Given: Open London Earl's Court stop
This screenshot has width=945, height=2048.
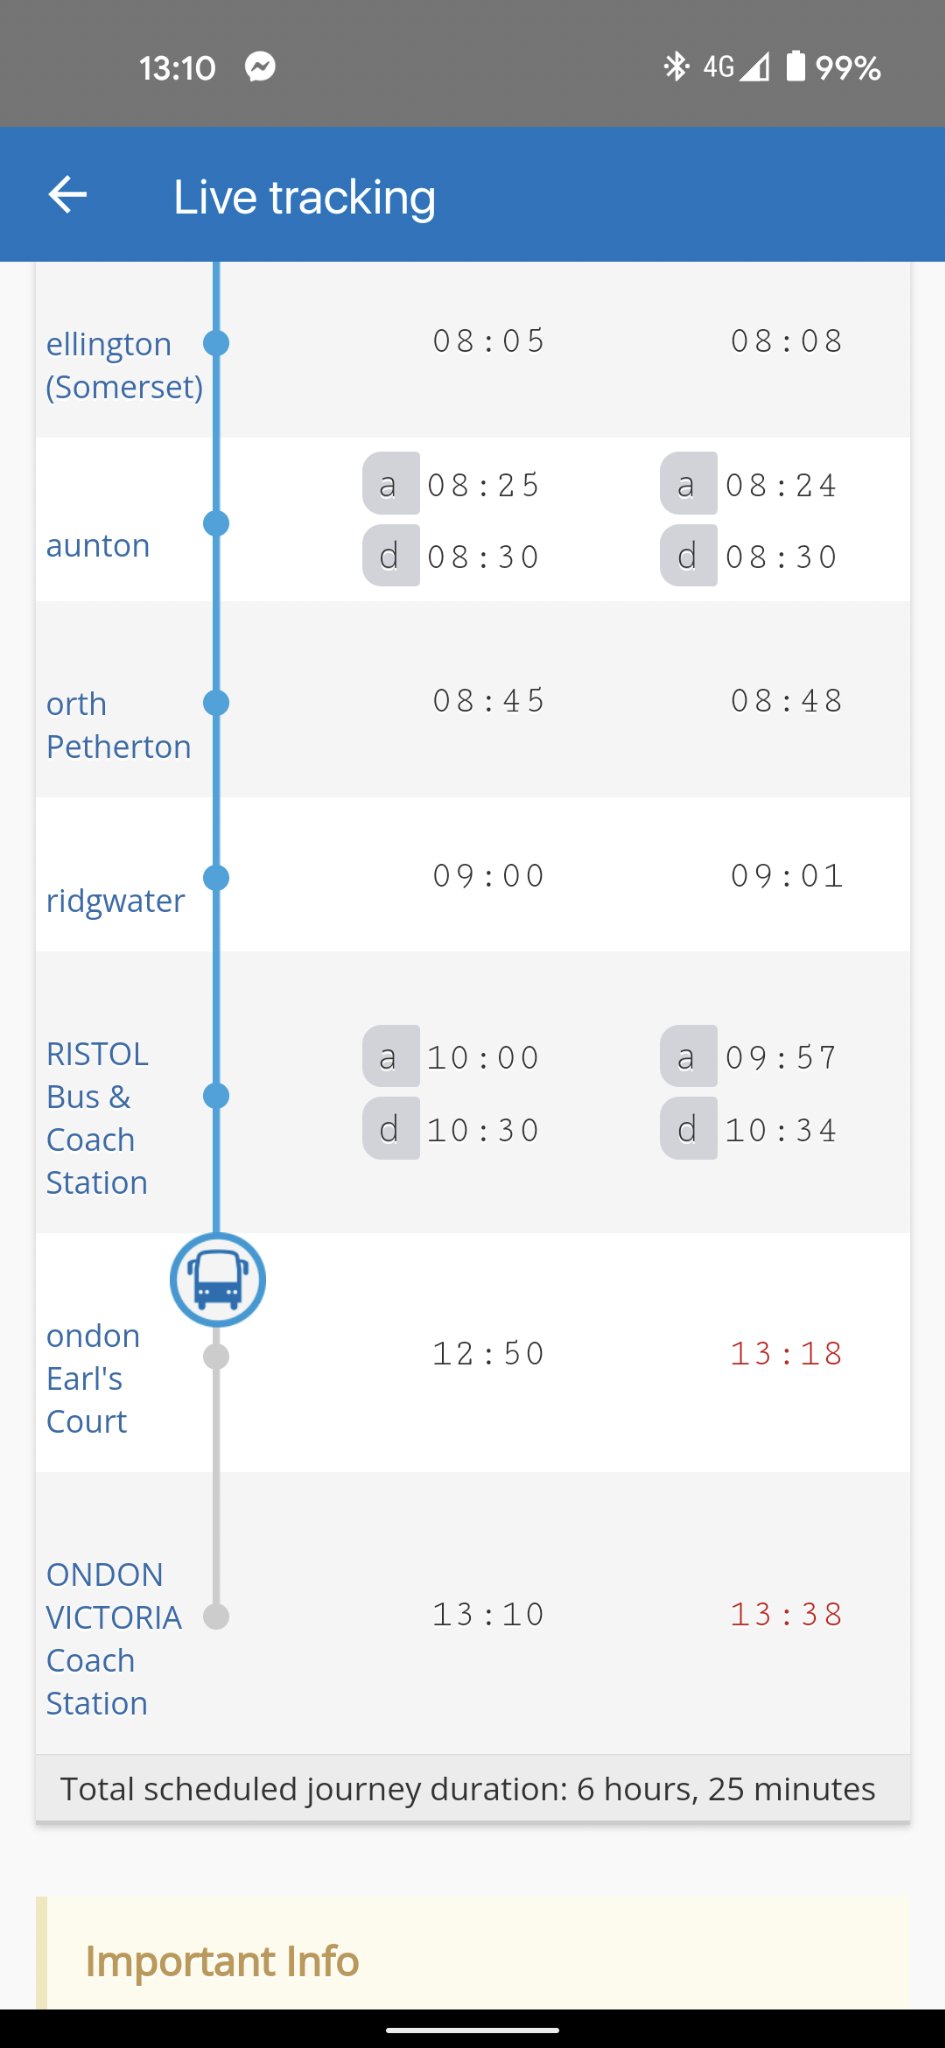Looking at the screenshot, I should tap(93, 1379).
